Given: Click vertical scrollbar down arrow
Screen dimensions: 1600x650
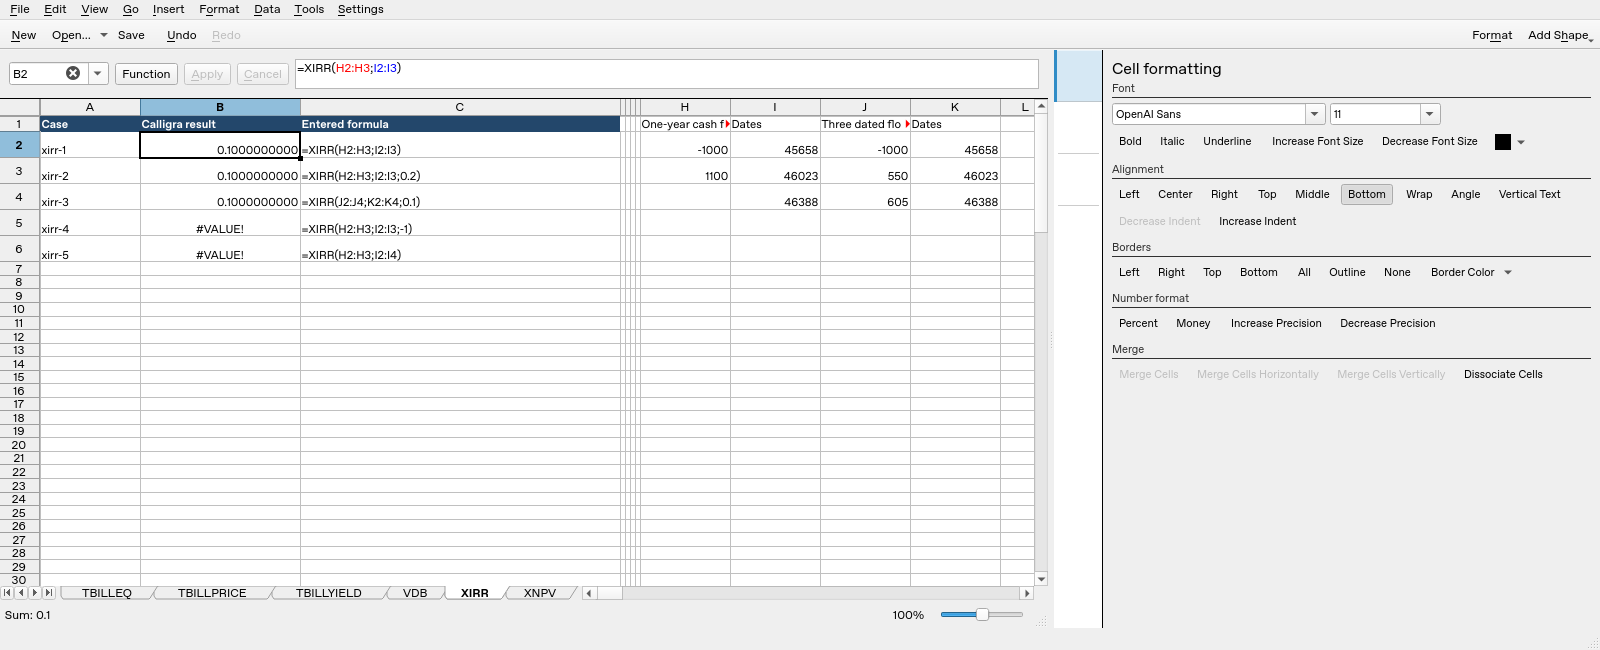Looking at the screenshot, I should click(1041, 579).
